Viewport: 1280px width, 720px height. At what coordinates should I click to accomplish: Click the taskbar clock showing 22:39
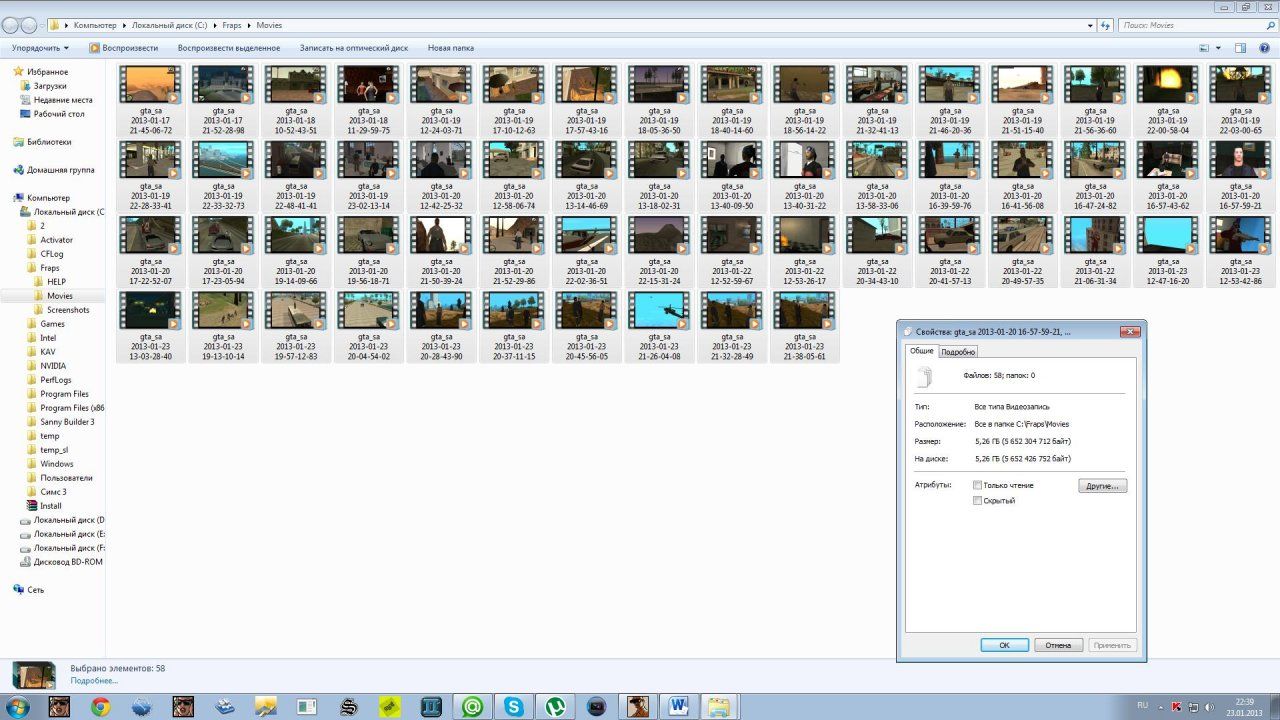(1244, 707)
